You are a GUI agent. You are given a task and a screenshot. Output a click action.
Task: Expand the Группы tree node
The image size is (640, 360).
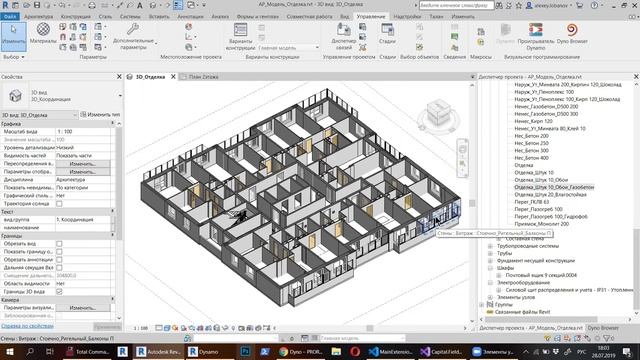pos(482,304)
